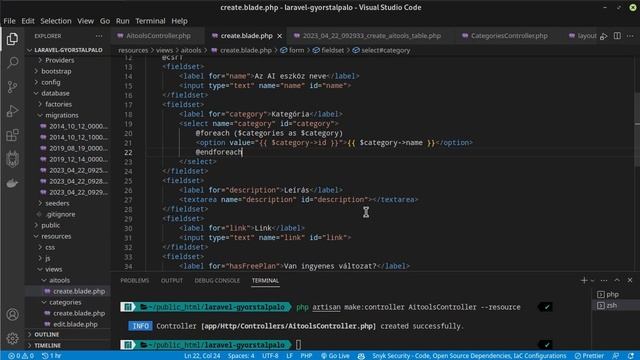This screenshot has height=360, width=640.
Task: Click the fieldset breadcrumb segment
Action: point(328,50)
